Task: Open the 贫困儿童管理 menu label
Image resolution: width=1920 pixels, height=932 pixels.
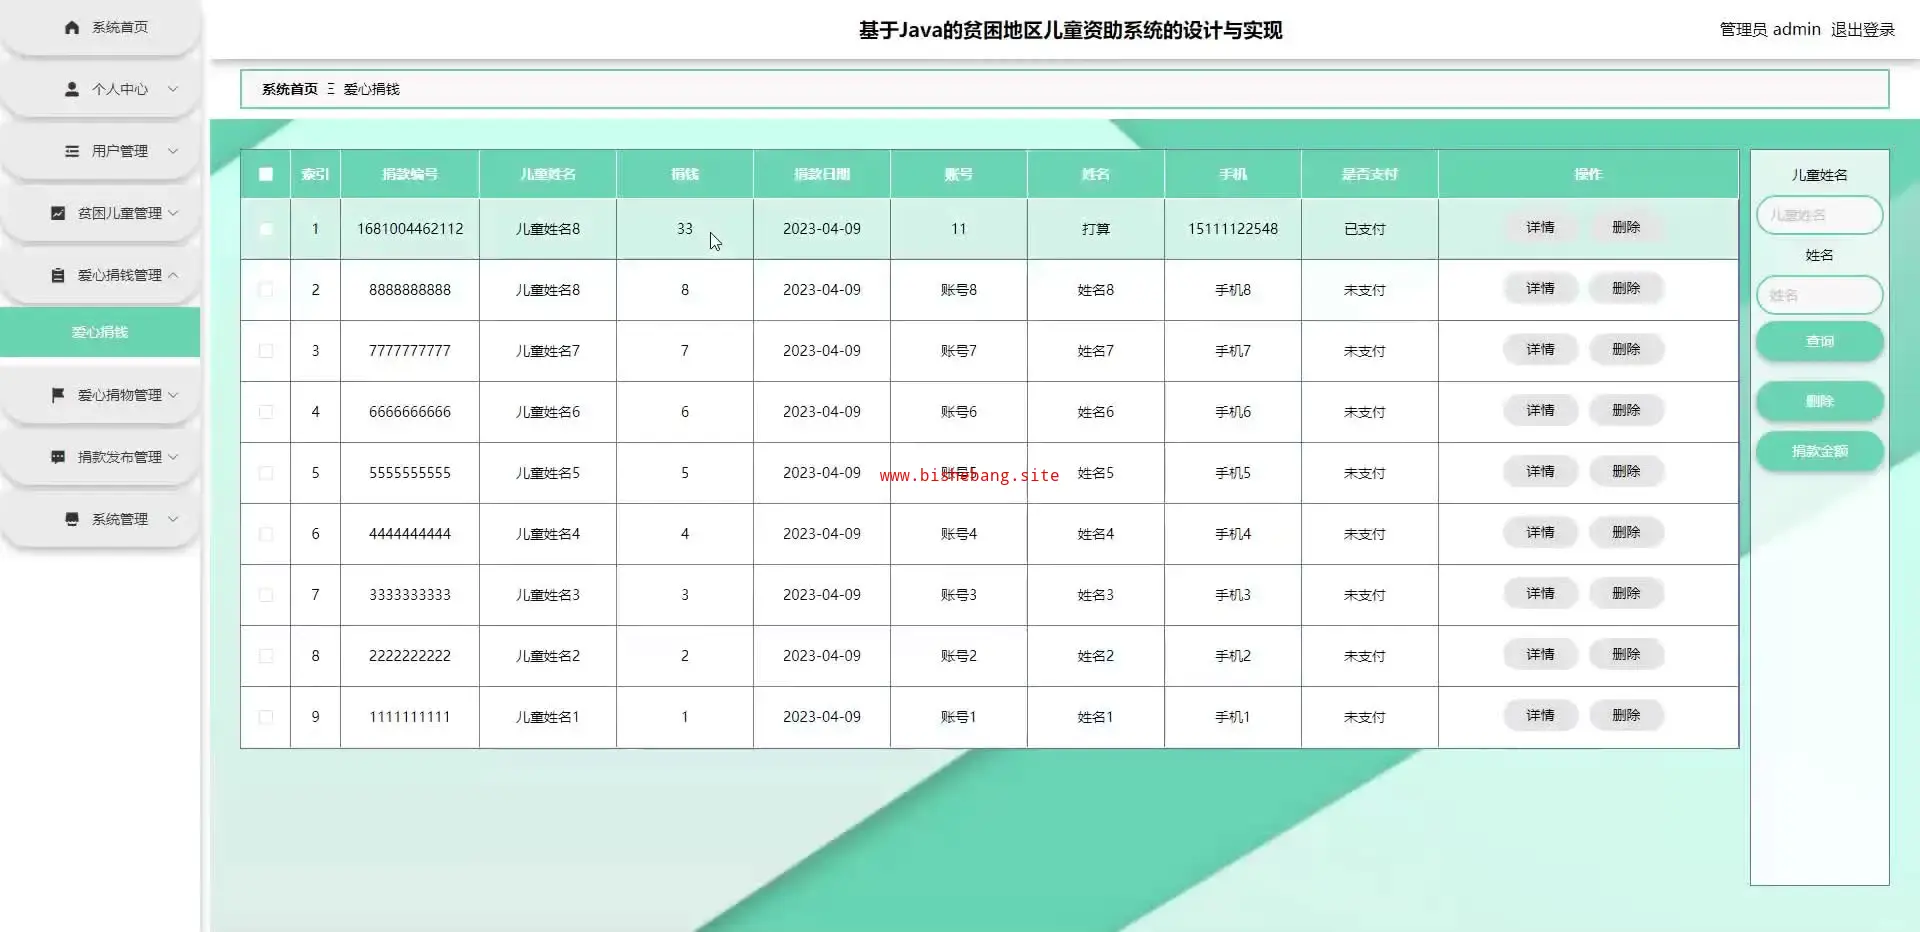Action: tap(120, 213)
